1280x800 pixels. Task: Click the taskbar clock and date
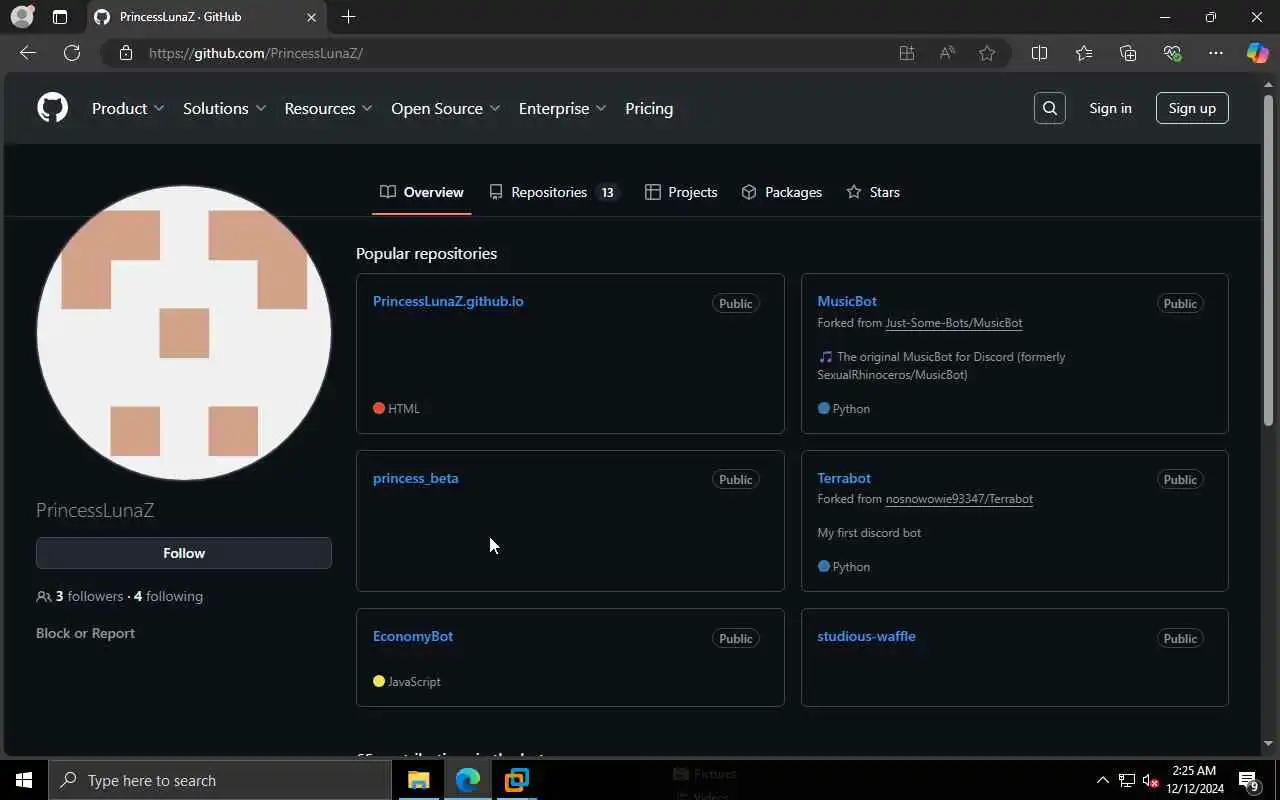(x=1197, y=780)
